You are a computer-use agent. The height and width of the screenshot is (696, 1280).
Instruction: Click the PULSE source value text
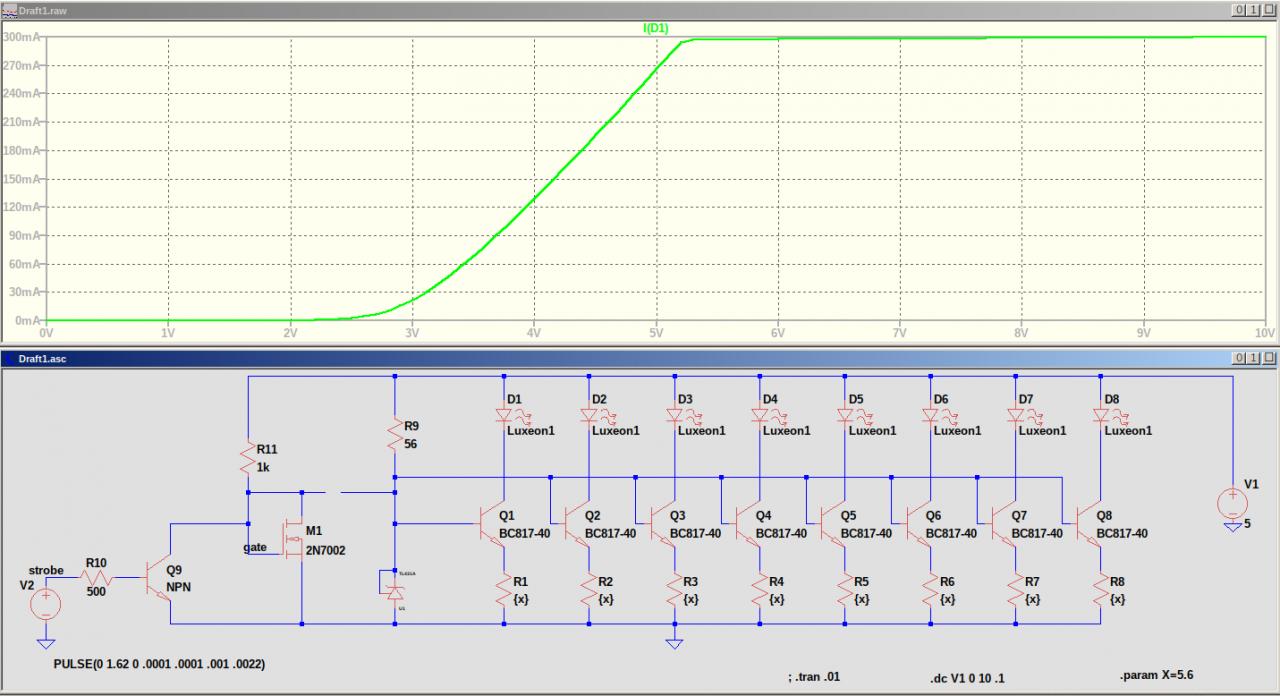160,664
